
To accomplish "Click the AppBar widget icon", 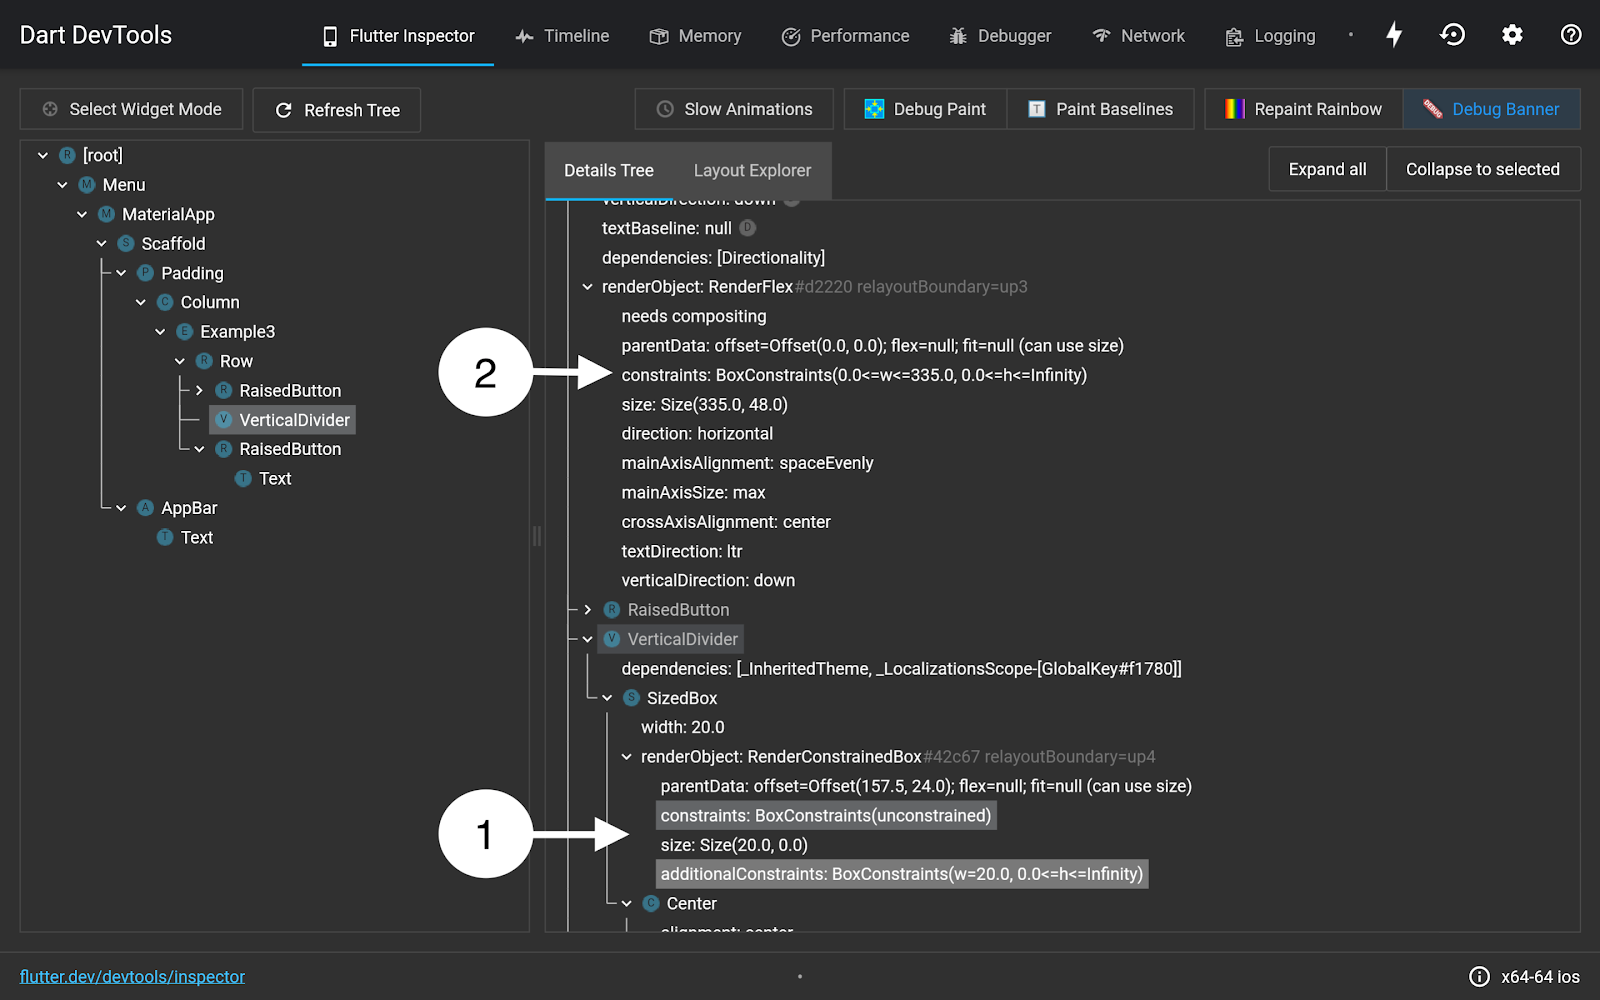I will [x=146, y=508].
